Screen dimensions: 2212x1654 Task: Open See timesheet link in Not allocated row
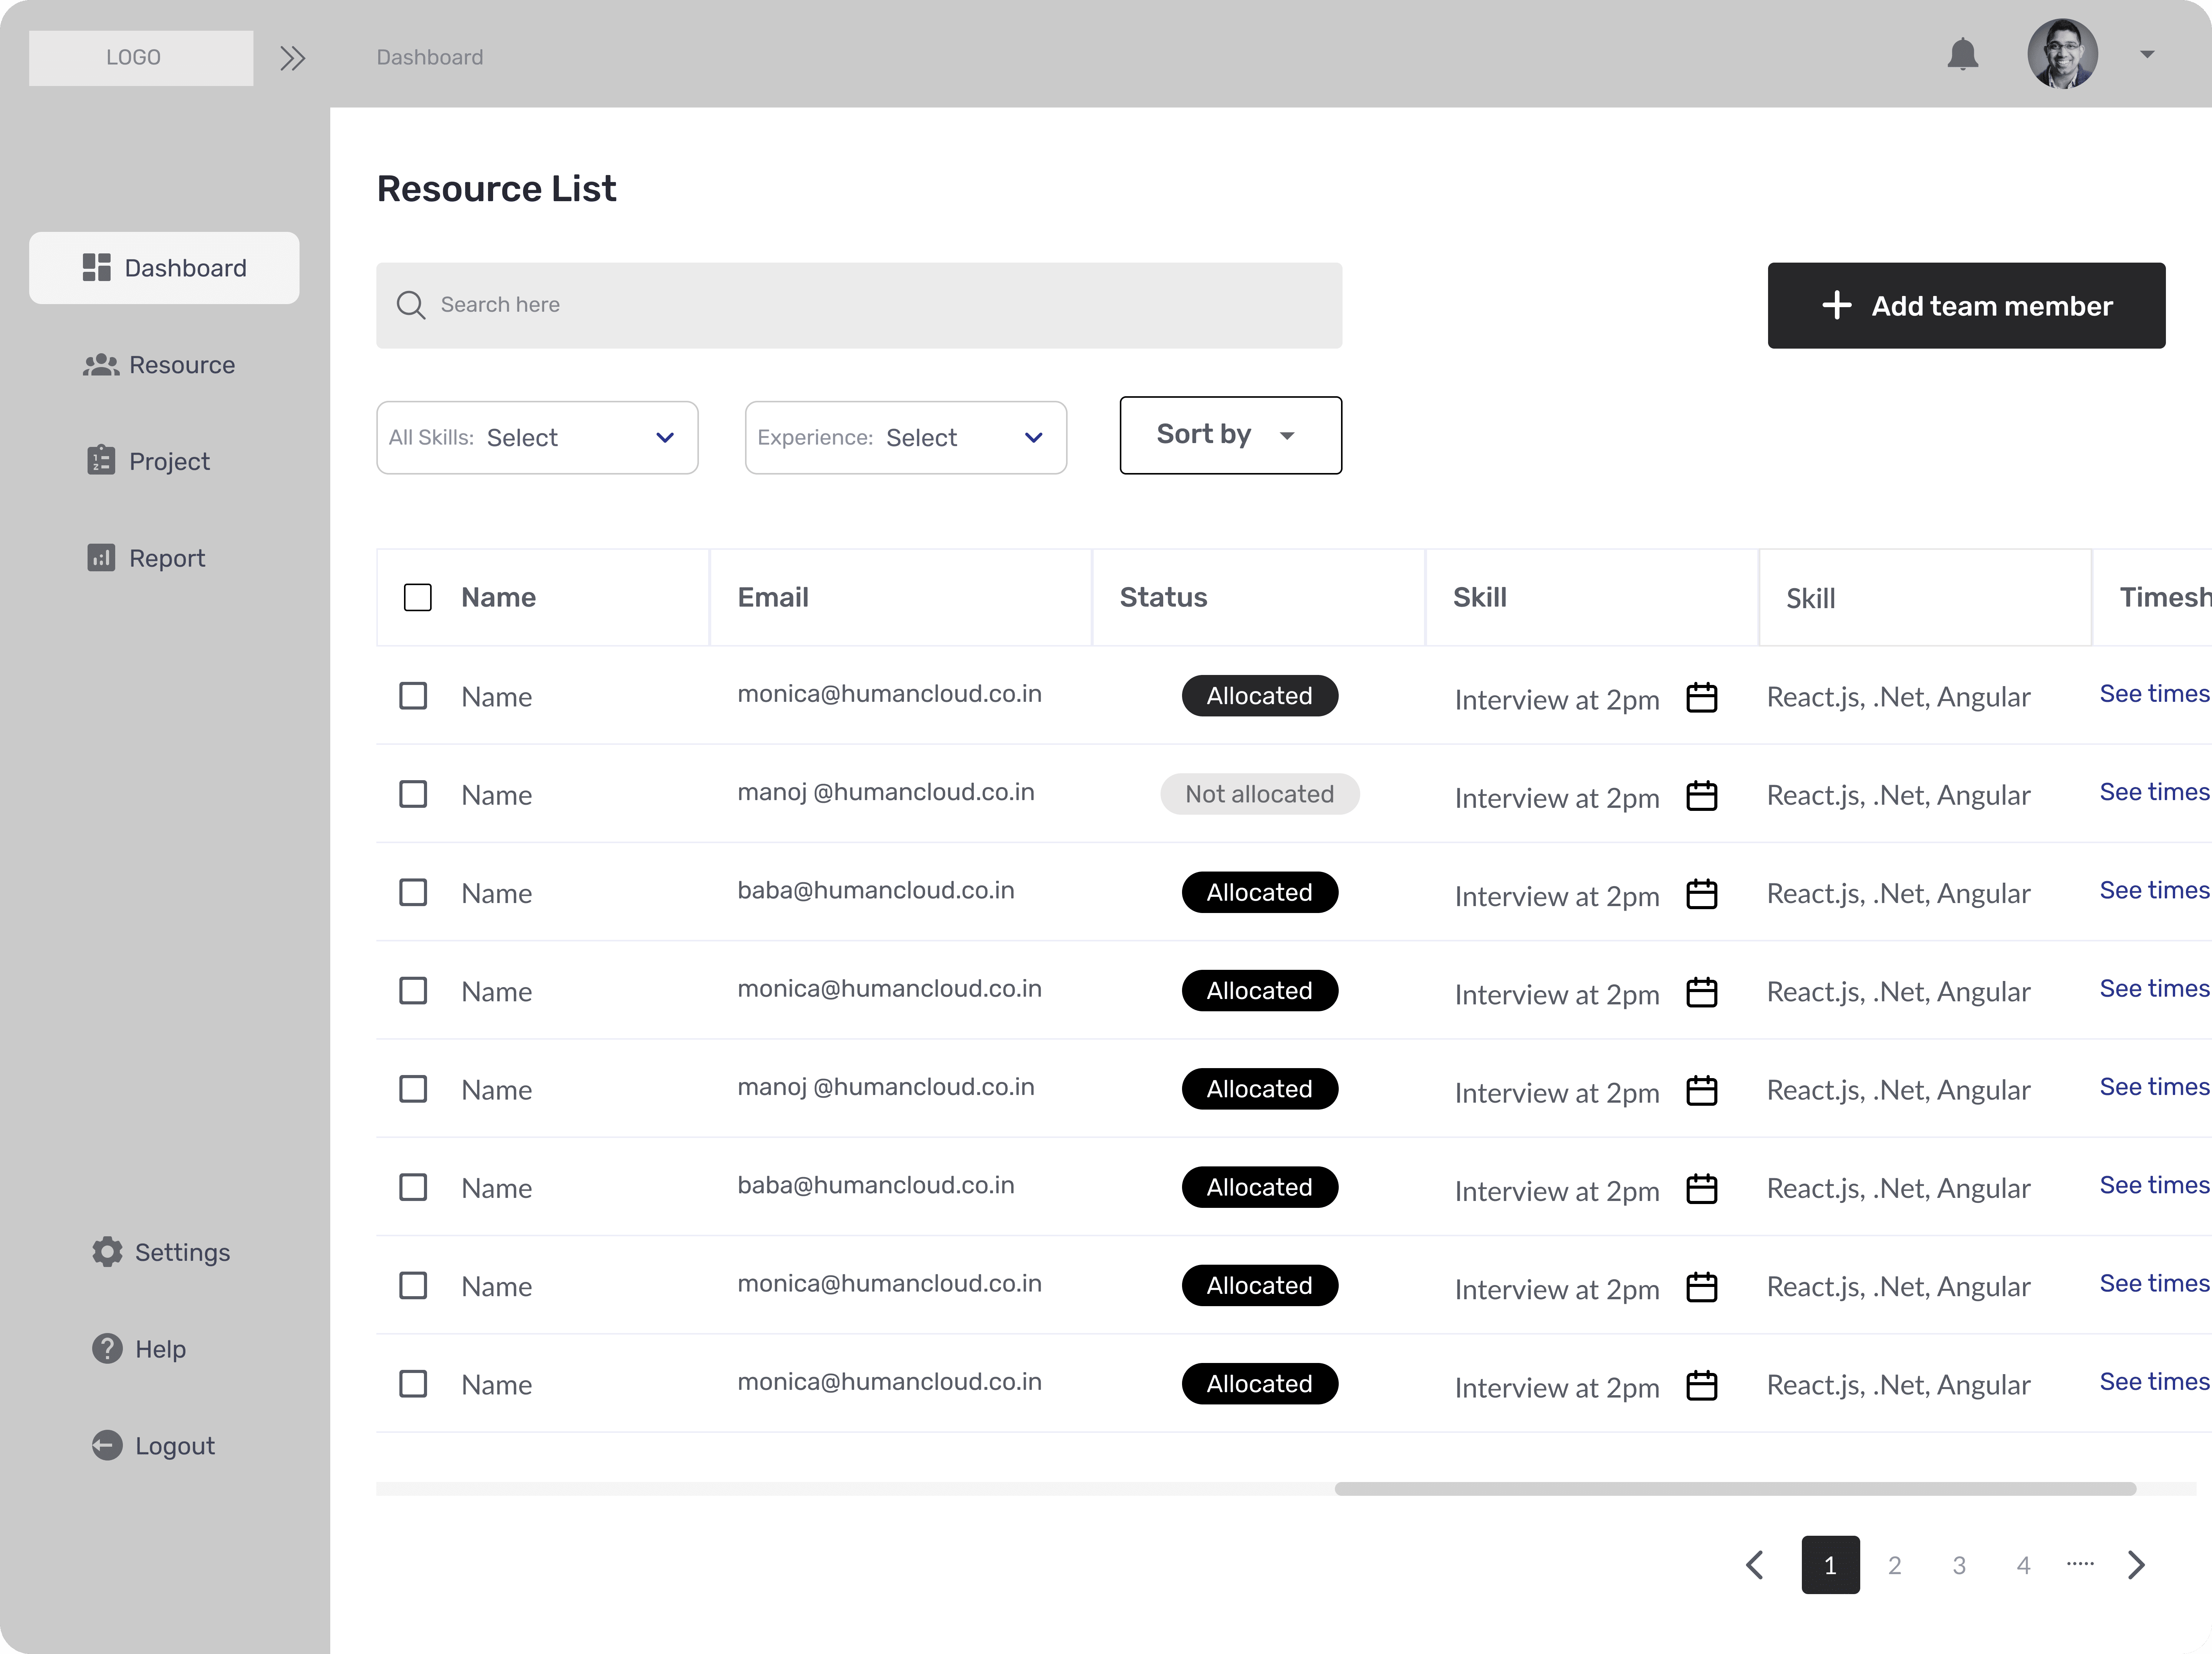pyautogui.click(x=2155, y=792)
